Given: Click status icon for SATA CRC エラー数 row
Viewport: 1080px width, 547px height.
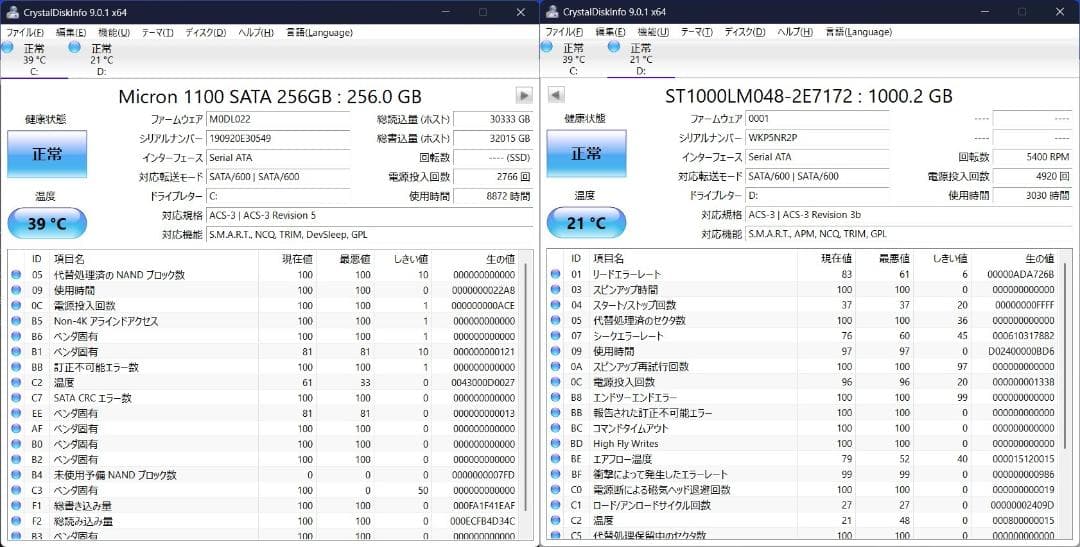Looking at the screenshot, I should [17, 398].
